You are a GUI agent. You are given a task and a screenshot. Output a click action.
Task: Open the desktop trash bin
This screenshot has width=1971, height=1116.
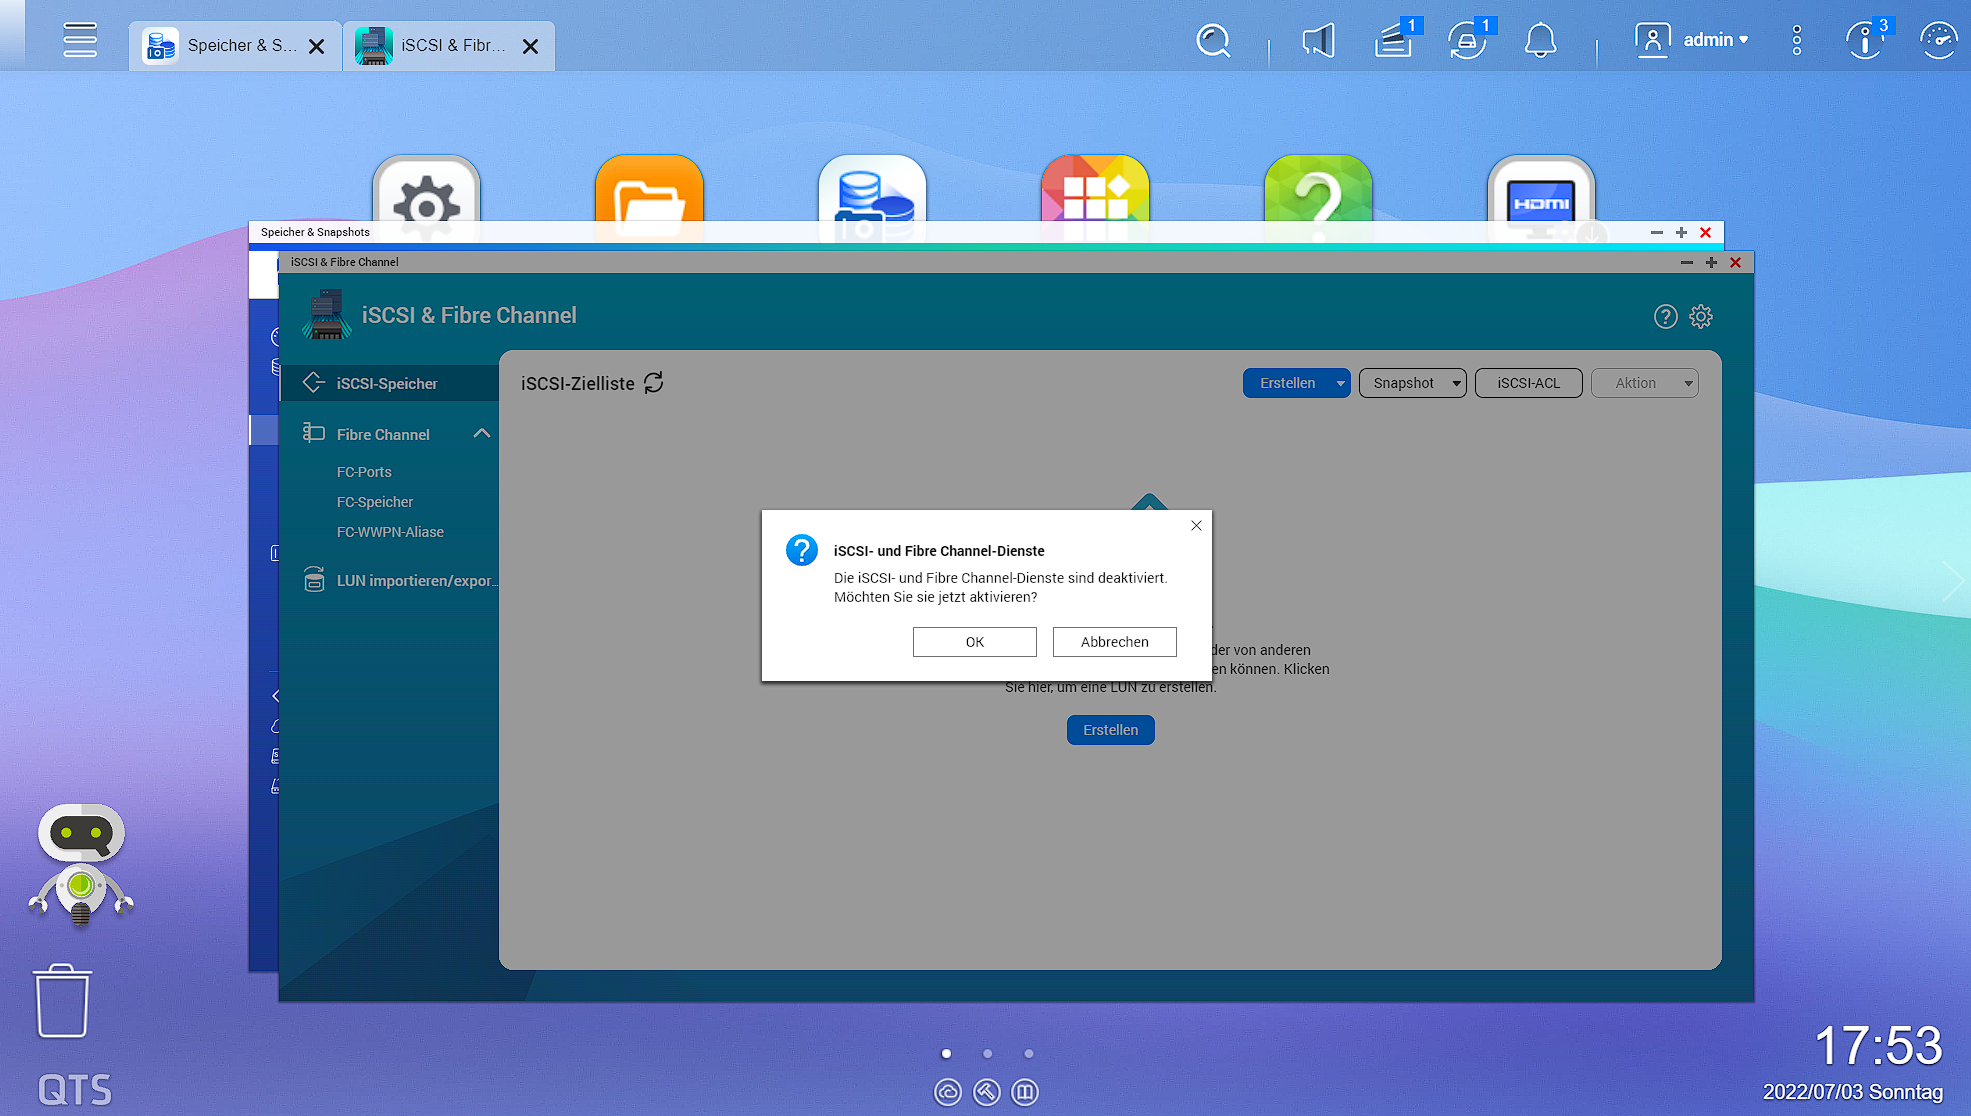(x=63, y=1001)
